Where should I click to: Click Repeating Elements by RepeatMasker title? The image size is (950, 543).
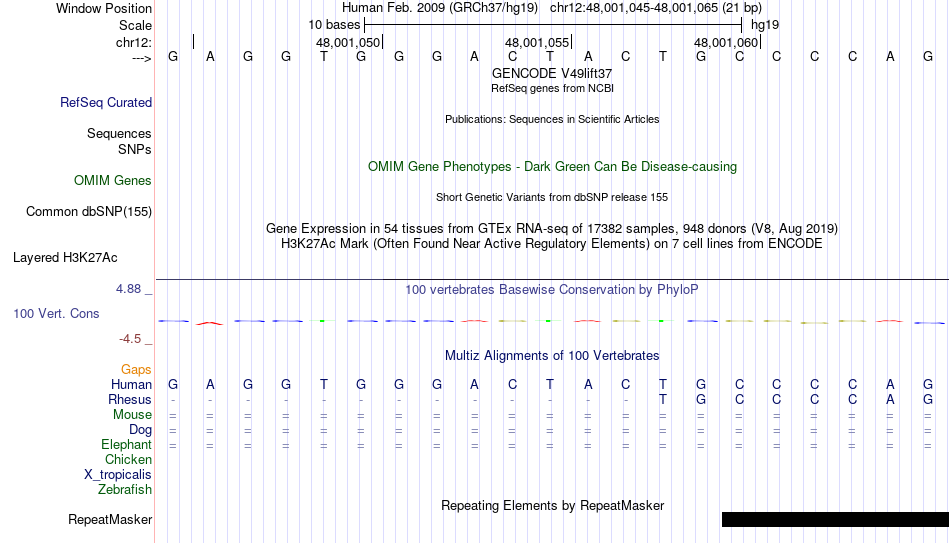pyautogui.click(x=553, y=505)
